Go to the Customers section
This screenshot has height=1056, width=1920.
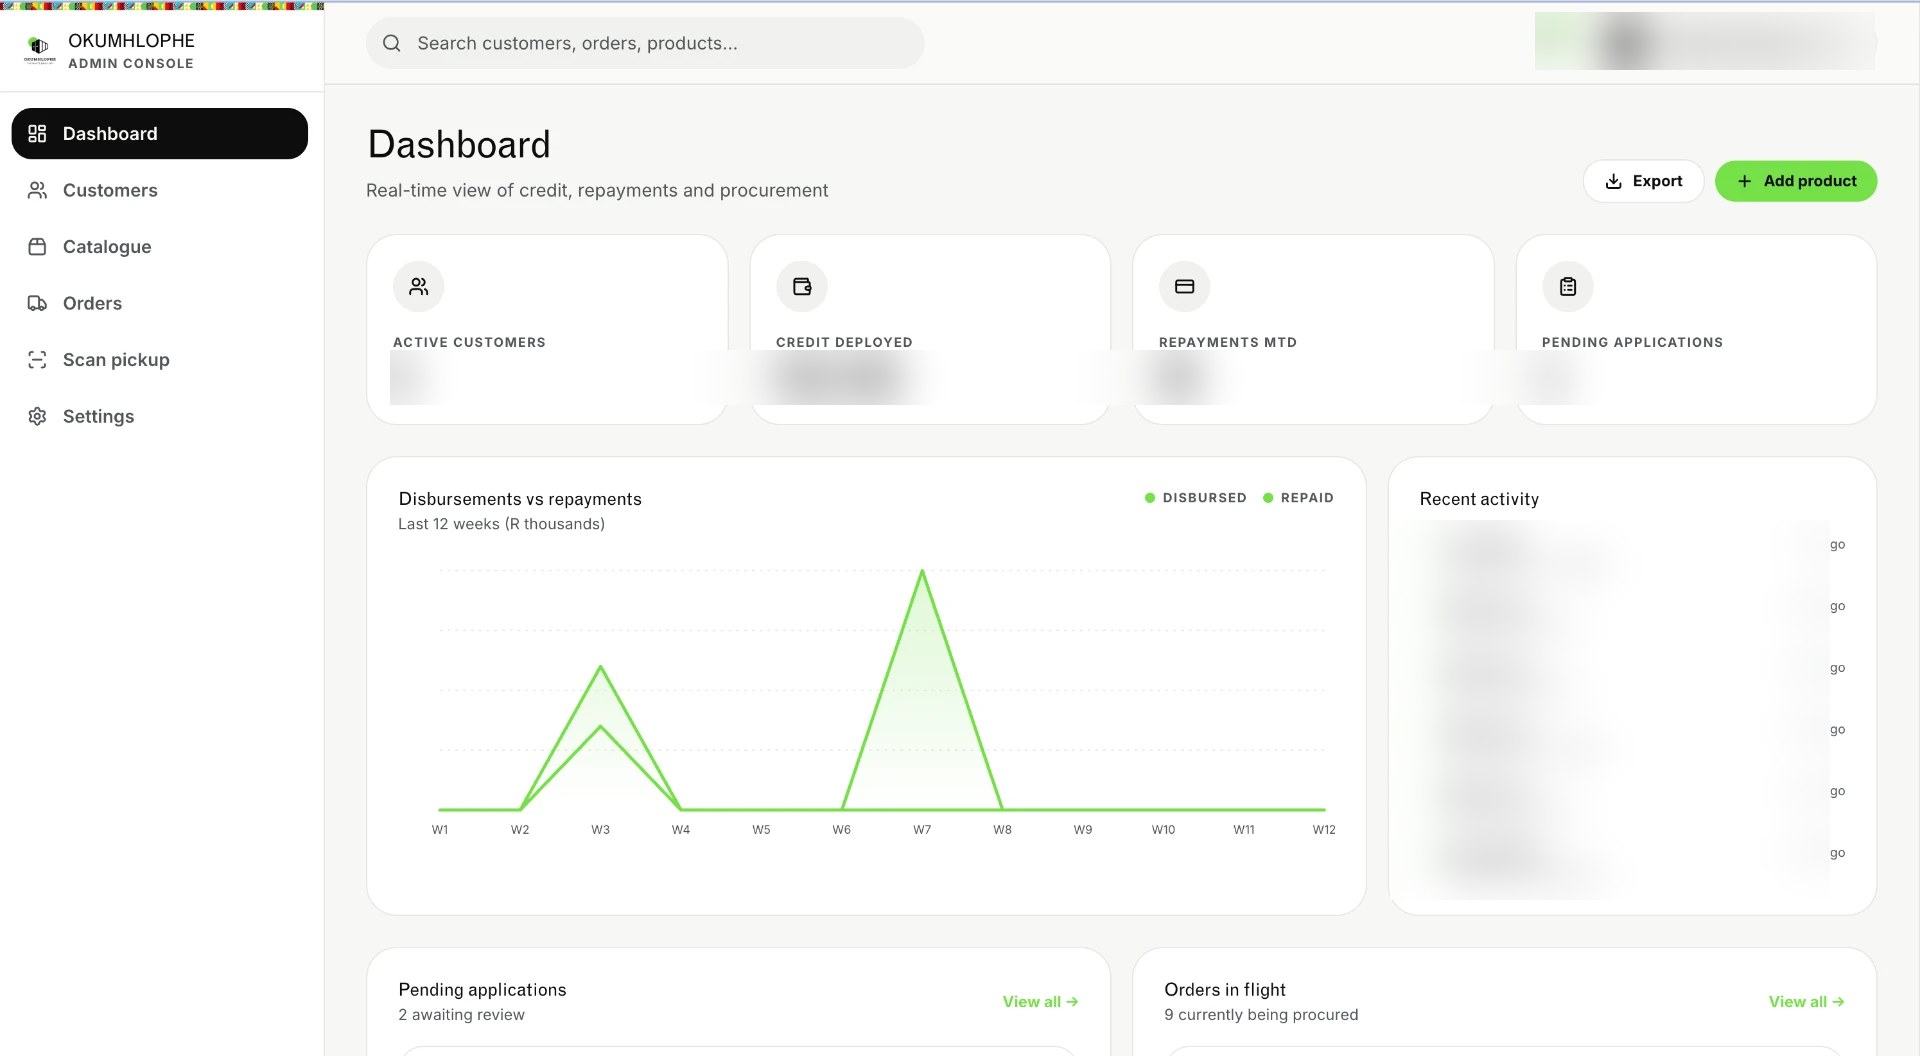click(160, 190)
